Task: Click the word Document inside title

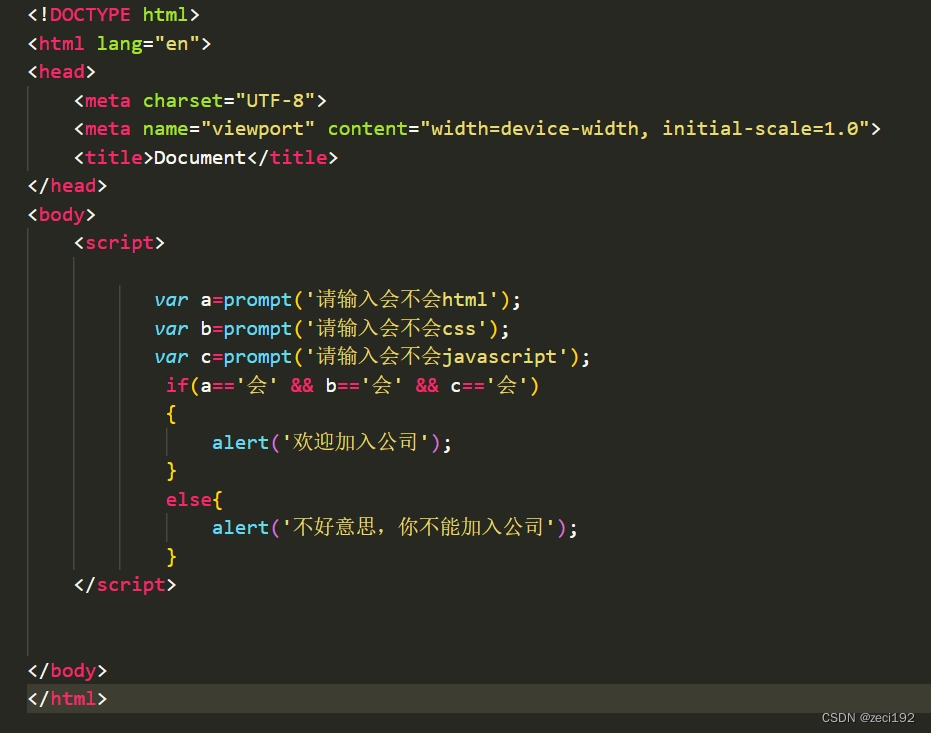Action: 200,157
